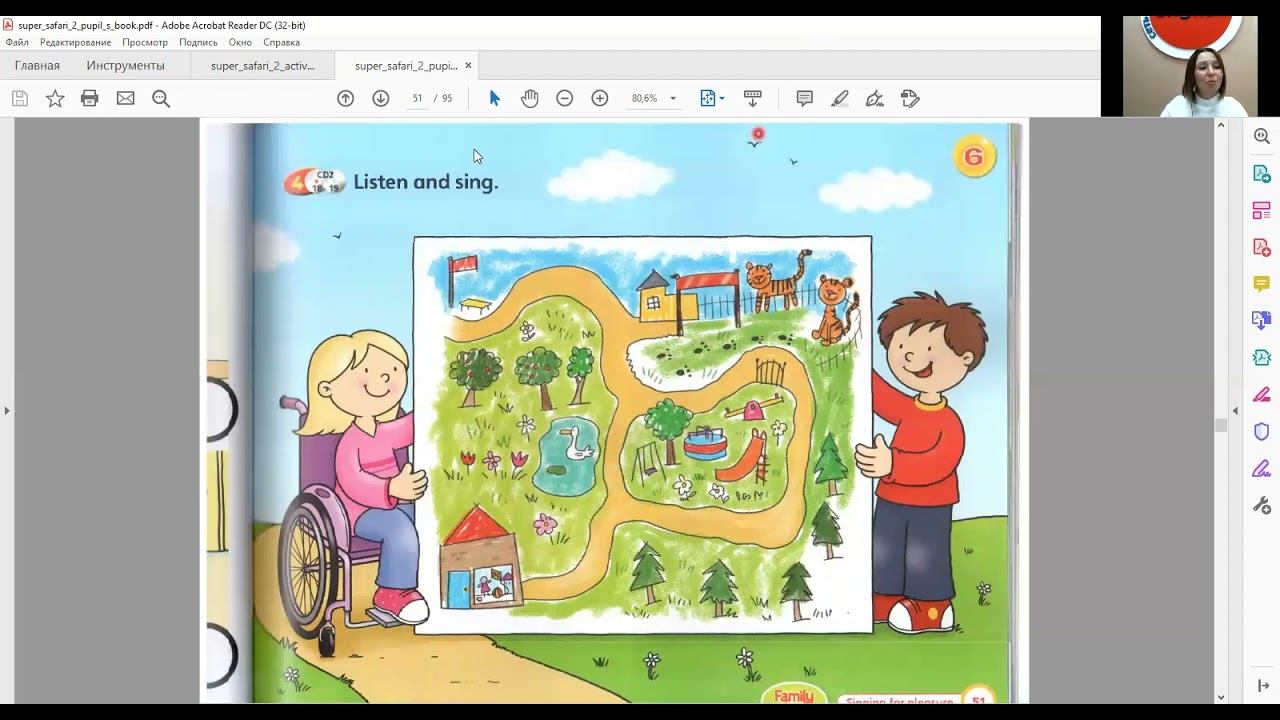Click the yellow unit number 6 badge

[973, 157]
